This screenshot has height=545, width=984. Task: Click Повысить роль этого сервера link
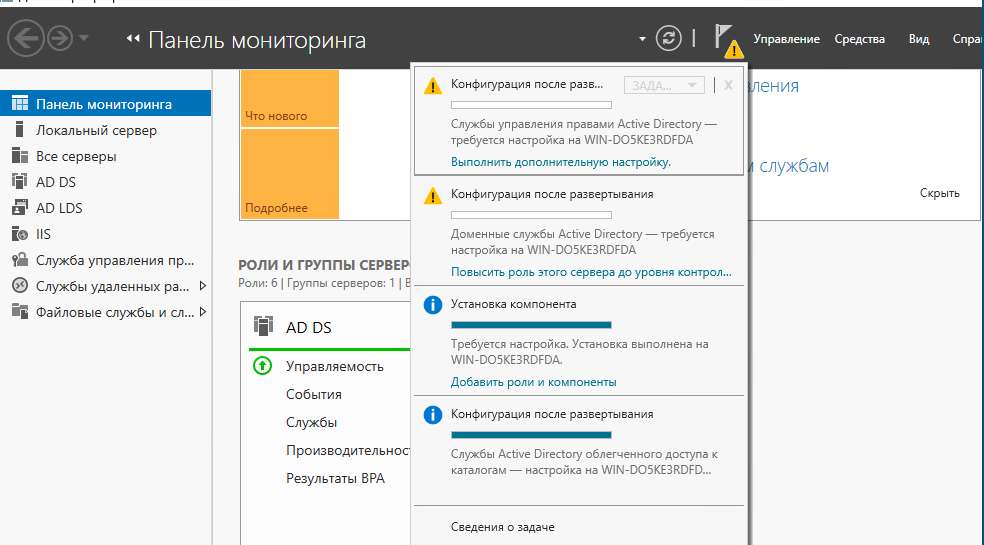pos(591,272)
